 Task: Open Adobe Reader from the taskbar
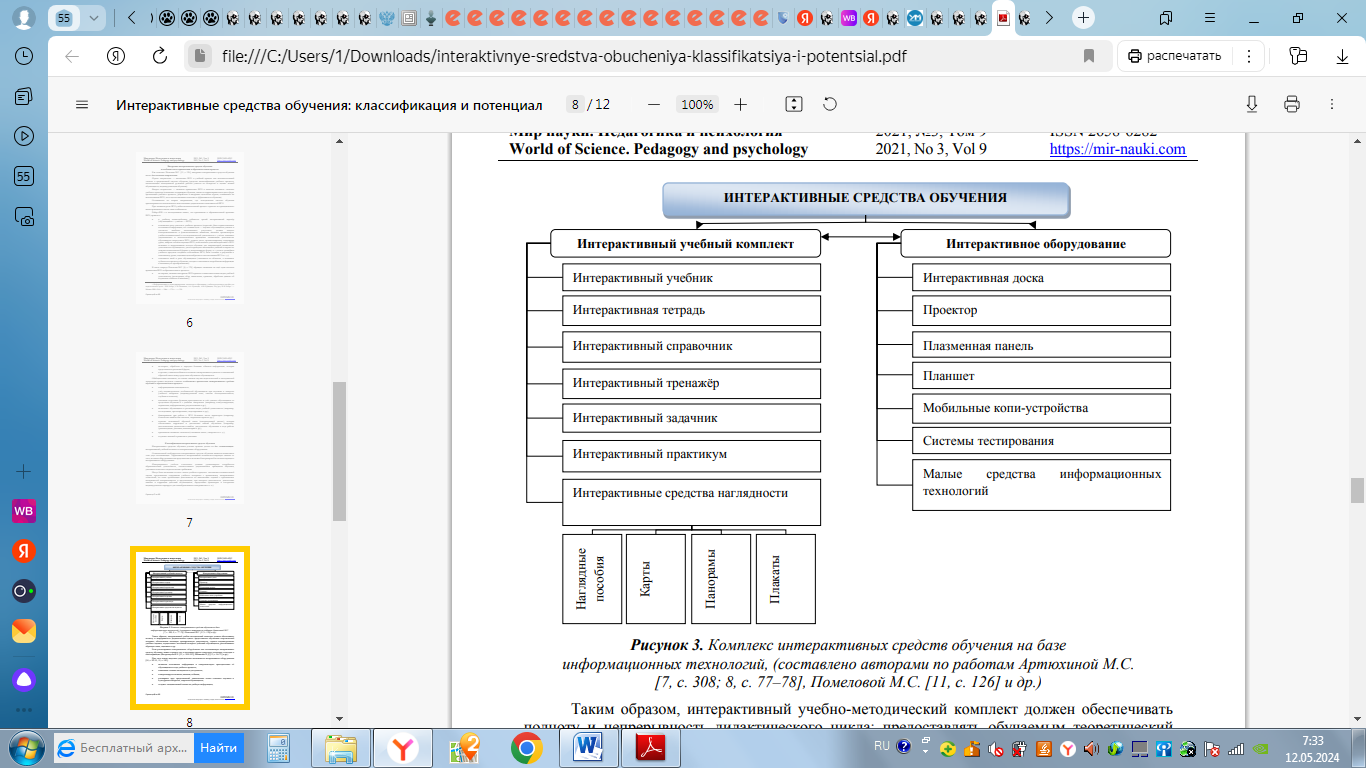click(x=649, y=747)
